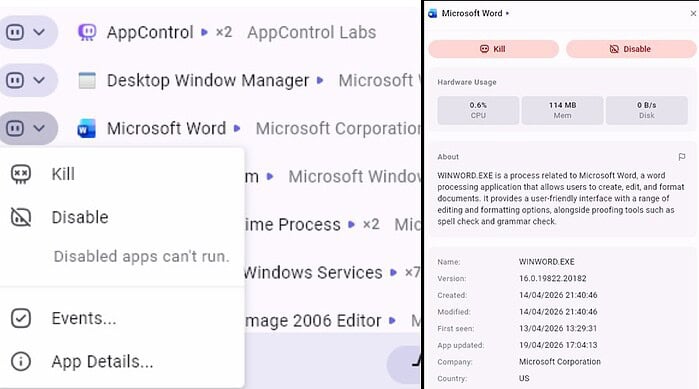Click the pink Kill button in the details panel

click(493, 49)
